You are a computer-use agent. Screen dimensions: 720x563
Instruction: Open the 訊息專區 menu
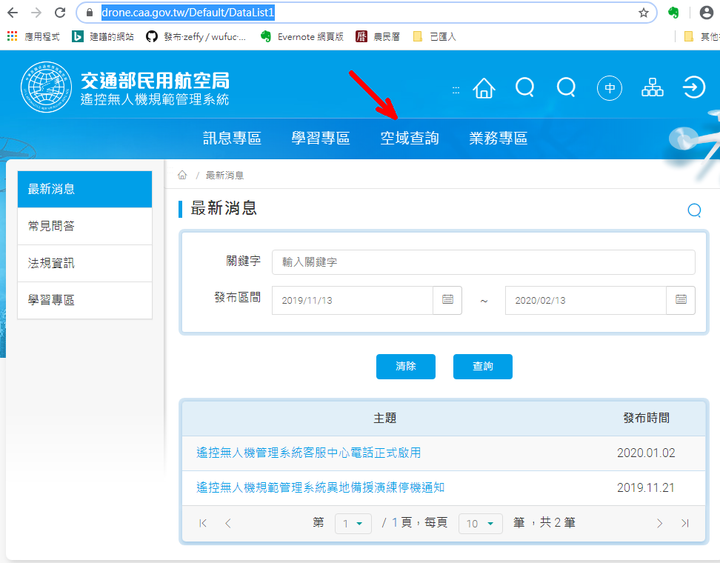(232, 138)
